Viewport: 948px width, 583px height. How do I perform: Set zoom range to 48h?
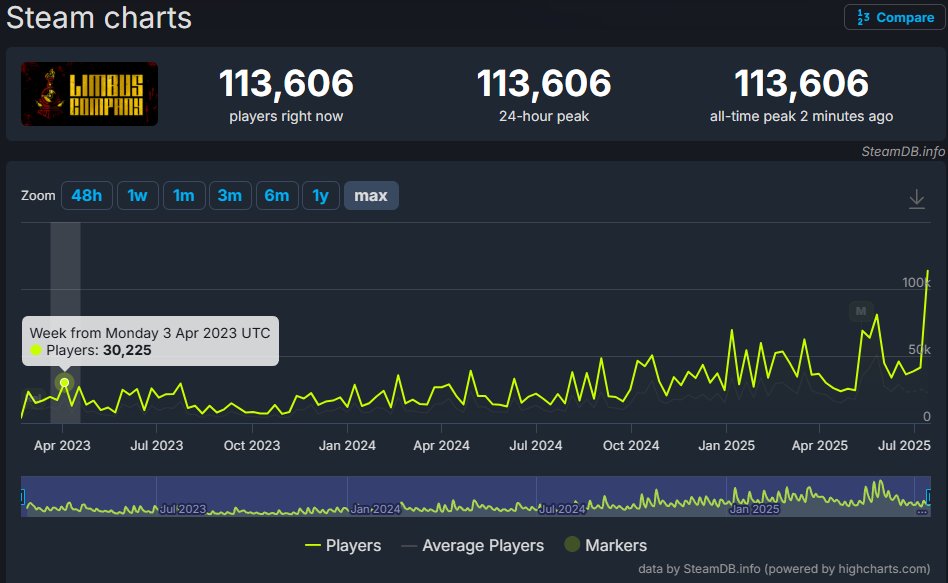pos(86,195)
